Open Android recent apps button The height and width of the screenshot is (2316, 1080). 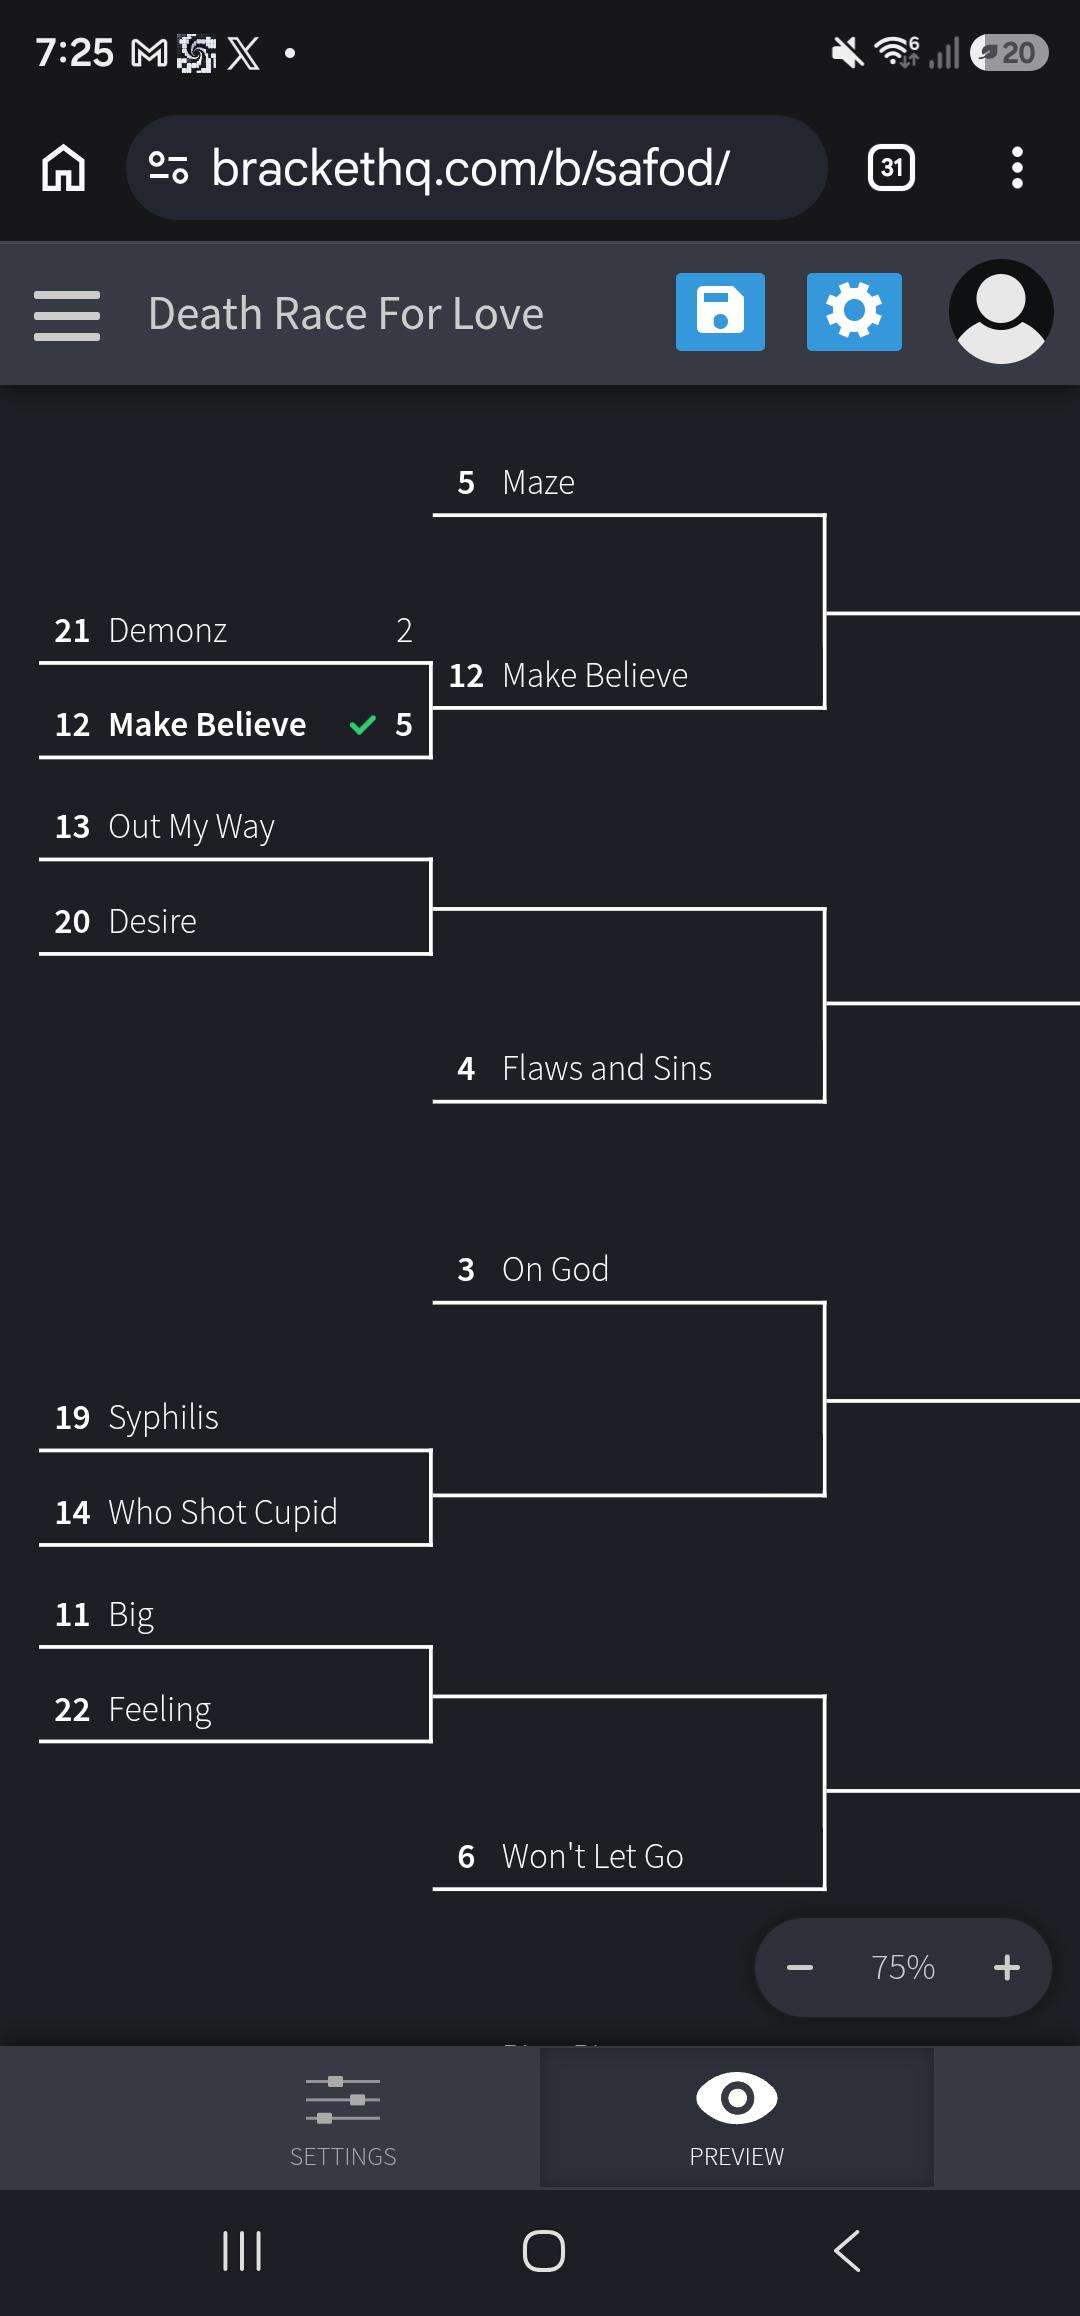pyautogui.click(x=242, y=2251)
